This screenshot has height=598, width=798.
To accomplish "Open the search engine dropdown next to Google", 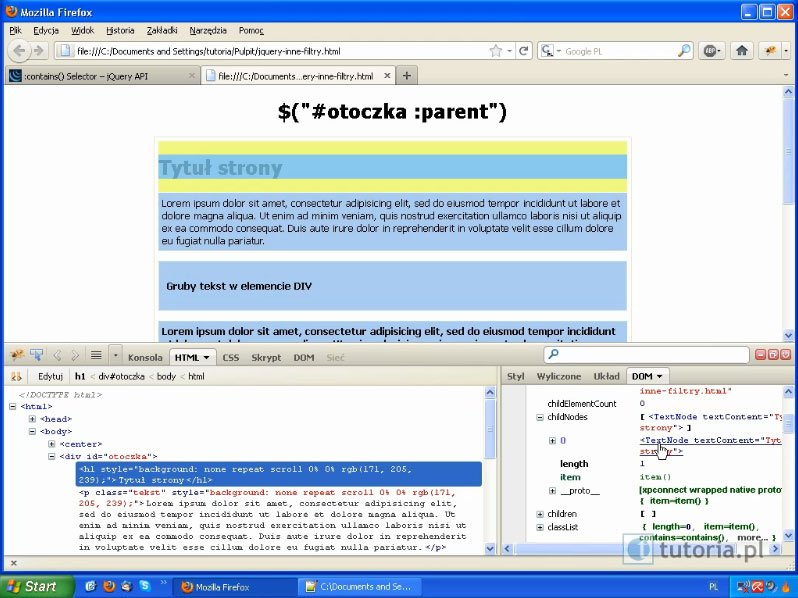I will [x=549, y=51].
